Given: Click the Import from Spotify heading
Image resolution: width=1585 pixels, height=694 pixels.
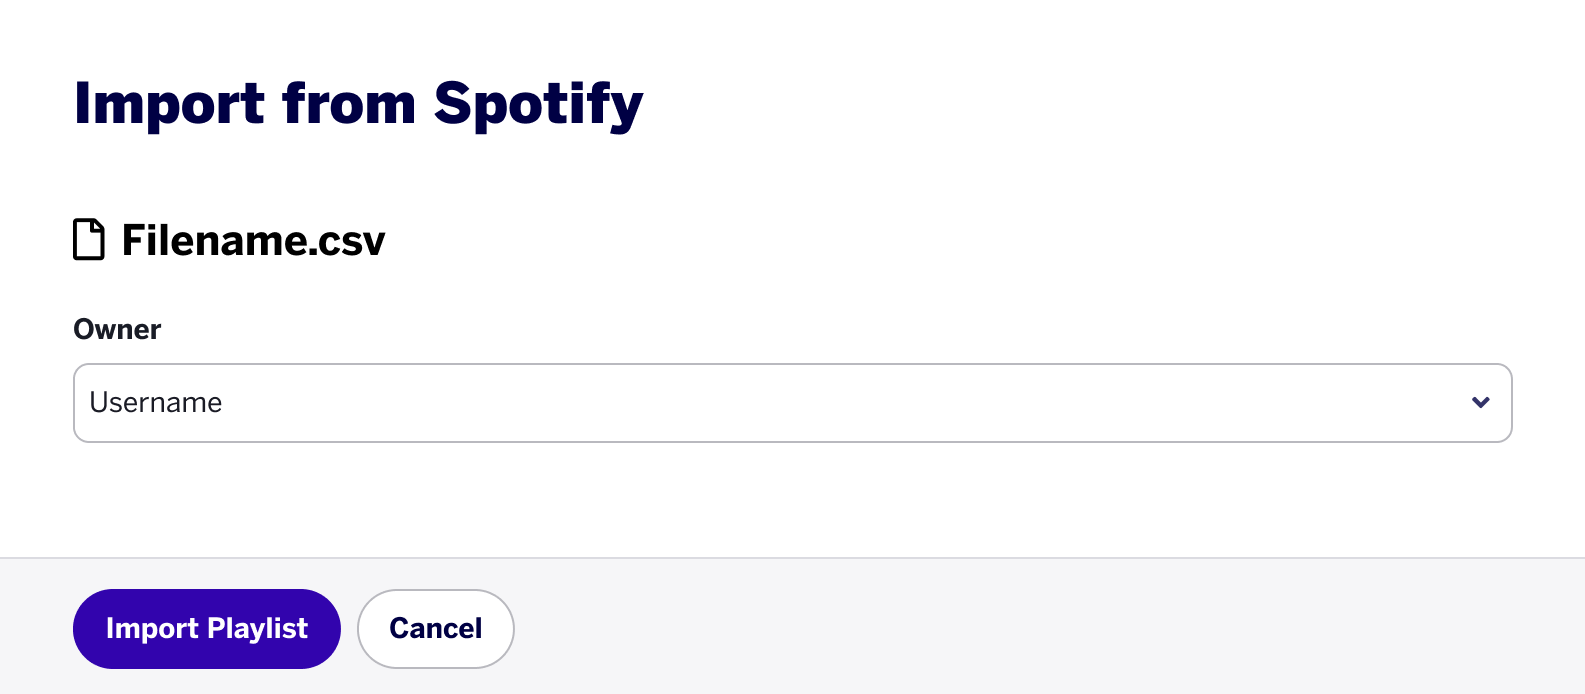Looking at the screenshot, I should (x=358, y=105).
